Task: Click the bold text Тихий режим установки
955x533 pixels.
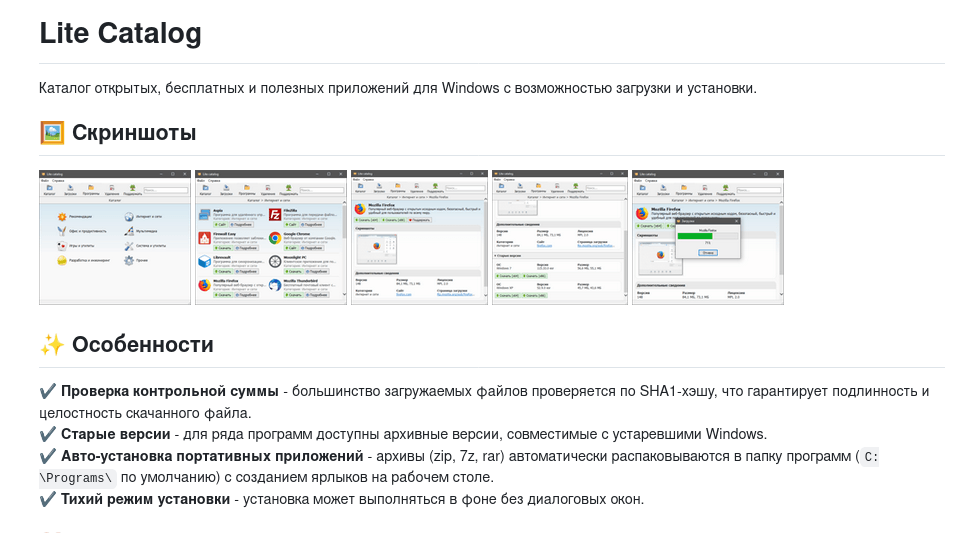Action: tap(146, 499)
